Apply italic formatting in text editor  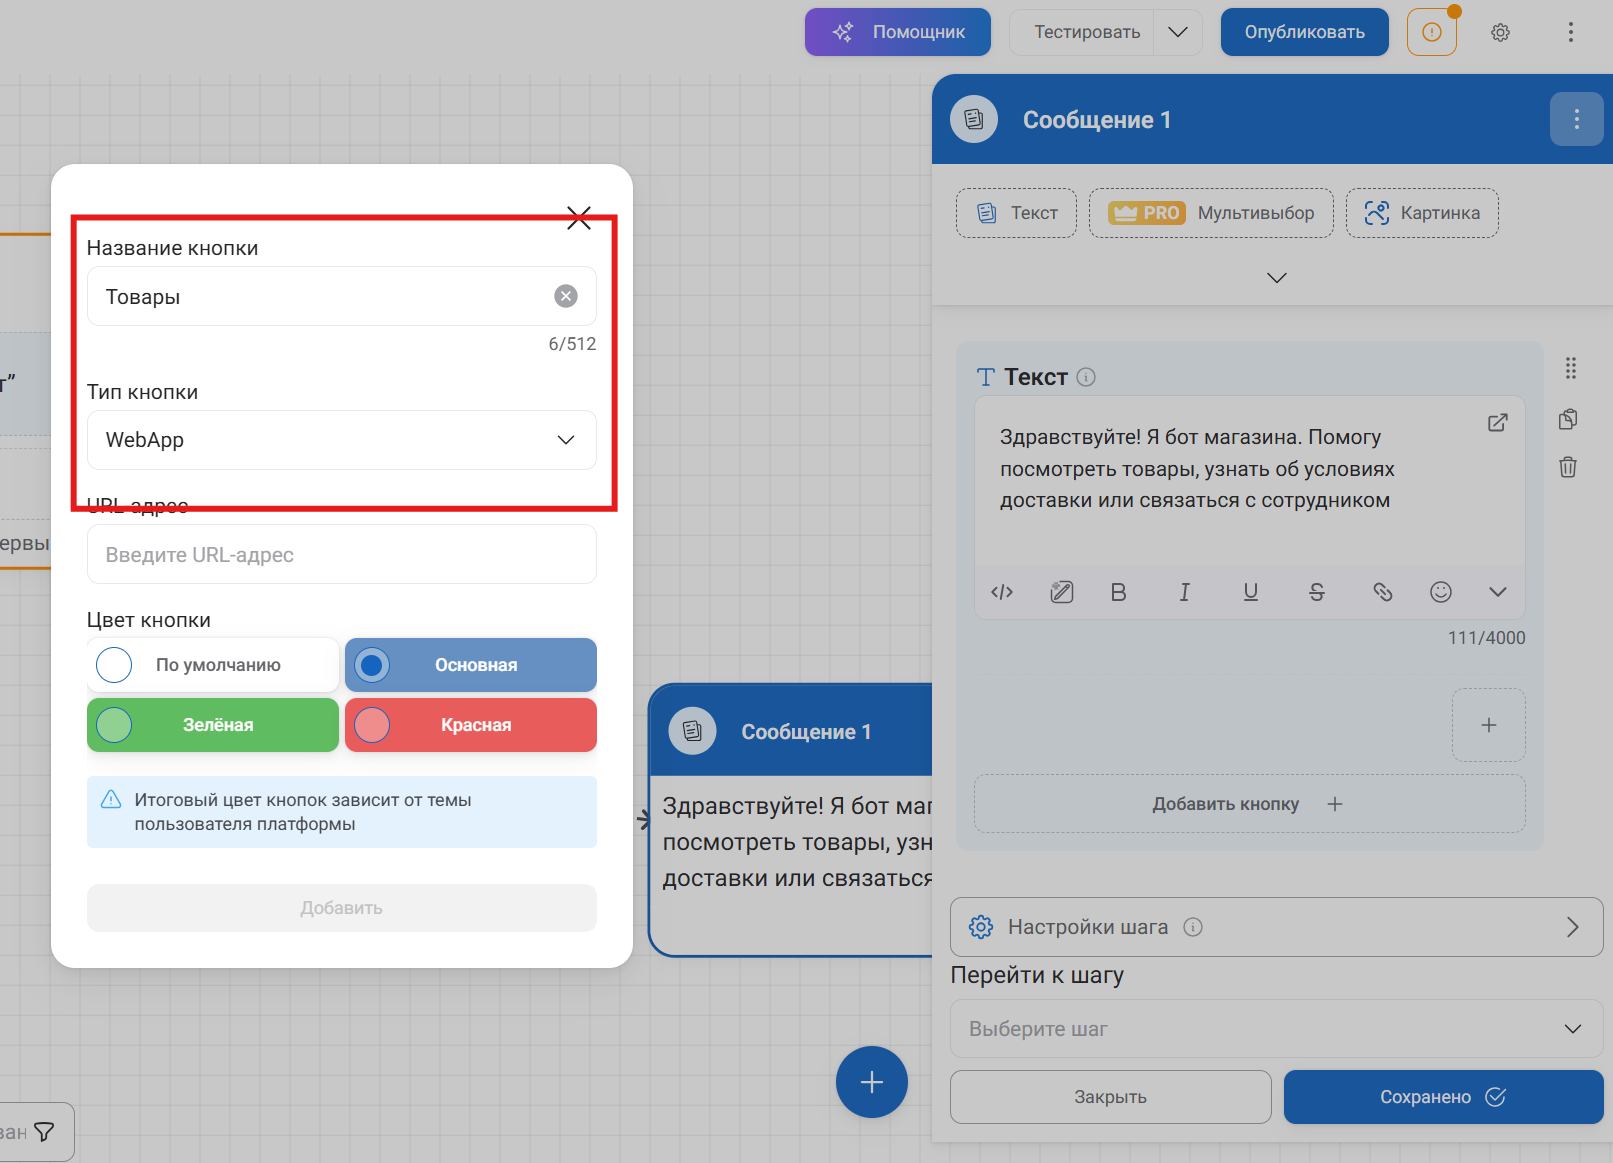[1184, 592]
